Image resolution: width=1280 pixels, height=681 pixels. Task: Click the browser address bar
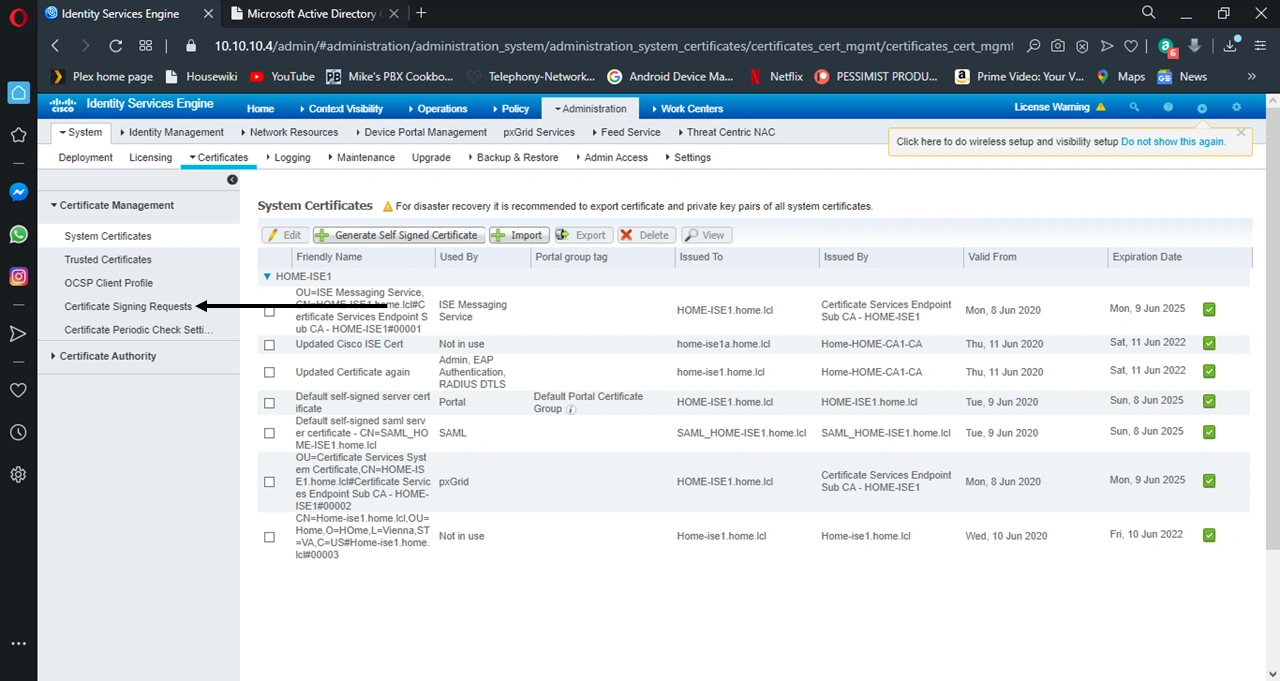612,46
